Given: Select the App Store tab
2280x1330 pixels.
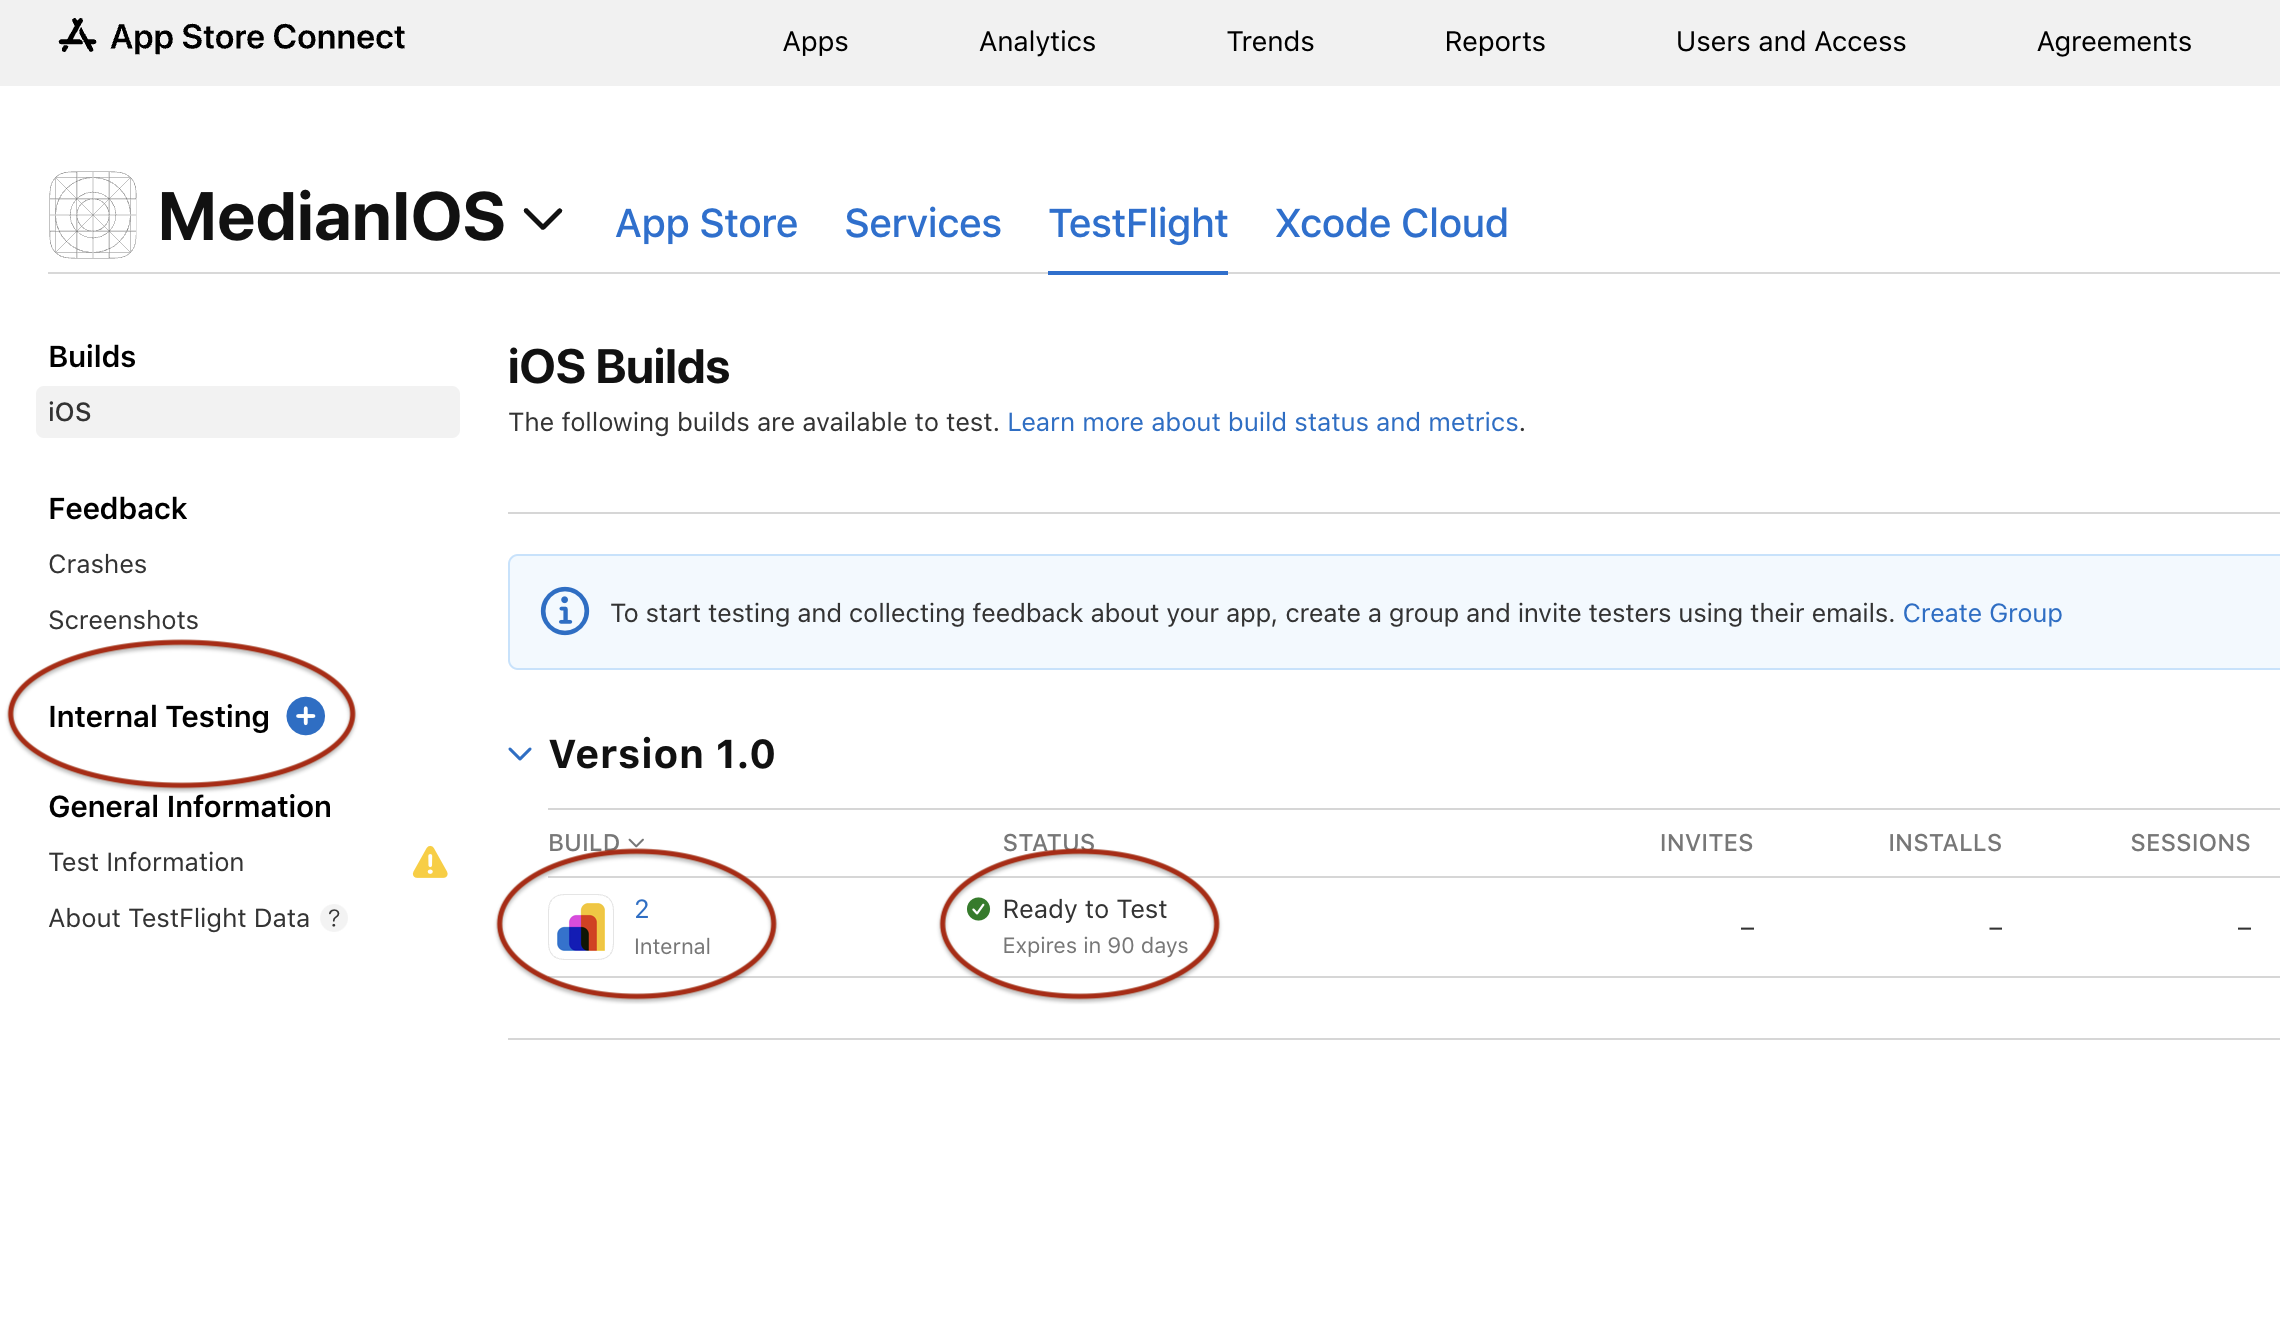Looking at the screenshot, I should pos(709,223).
